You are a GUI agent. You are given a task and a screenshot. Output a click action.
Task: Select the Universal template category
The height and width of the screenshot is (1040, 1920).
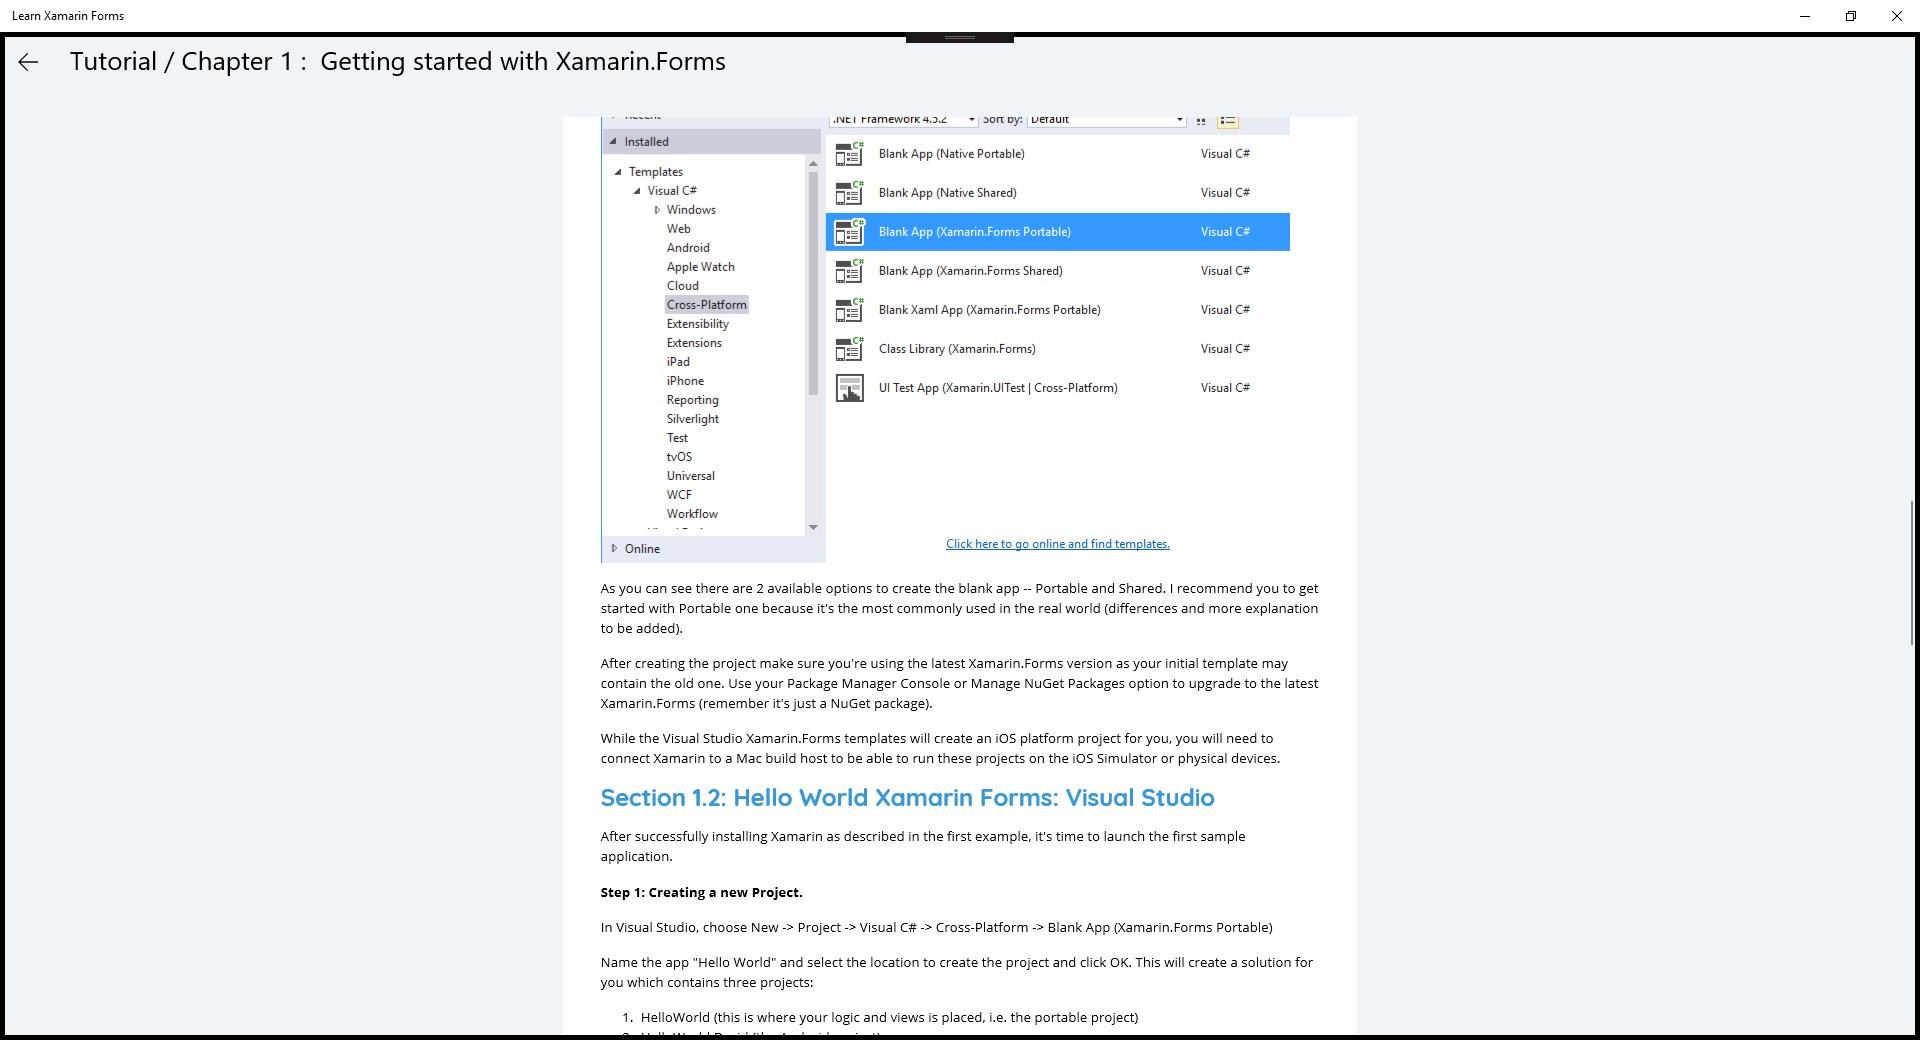click(x=691, y=476)
